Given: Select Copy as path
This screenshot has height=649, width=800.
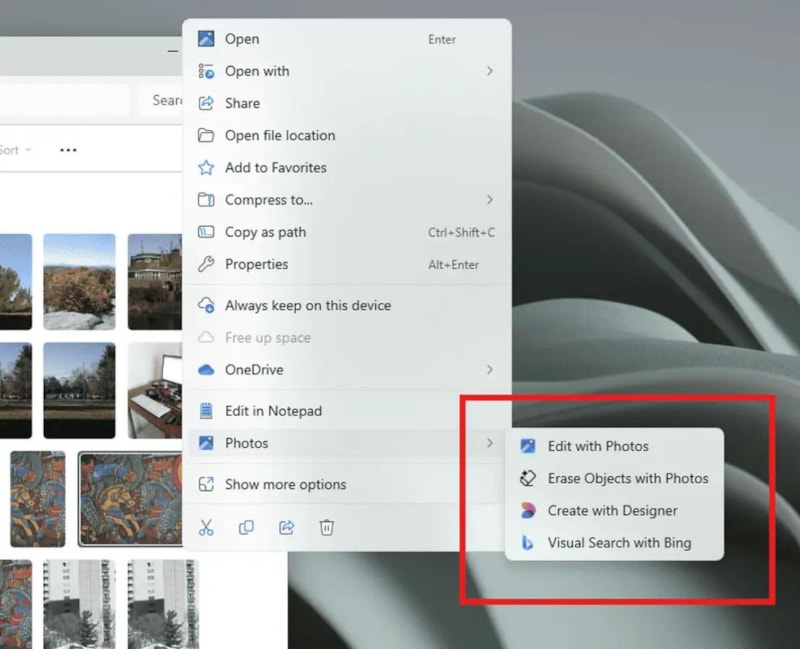Looking at the screenshot, I should coord(265,232).
